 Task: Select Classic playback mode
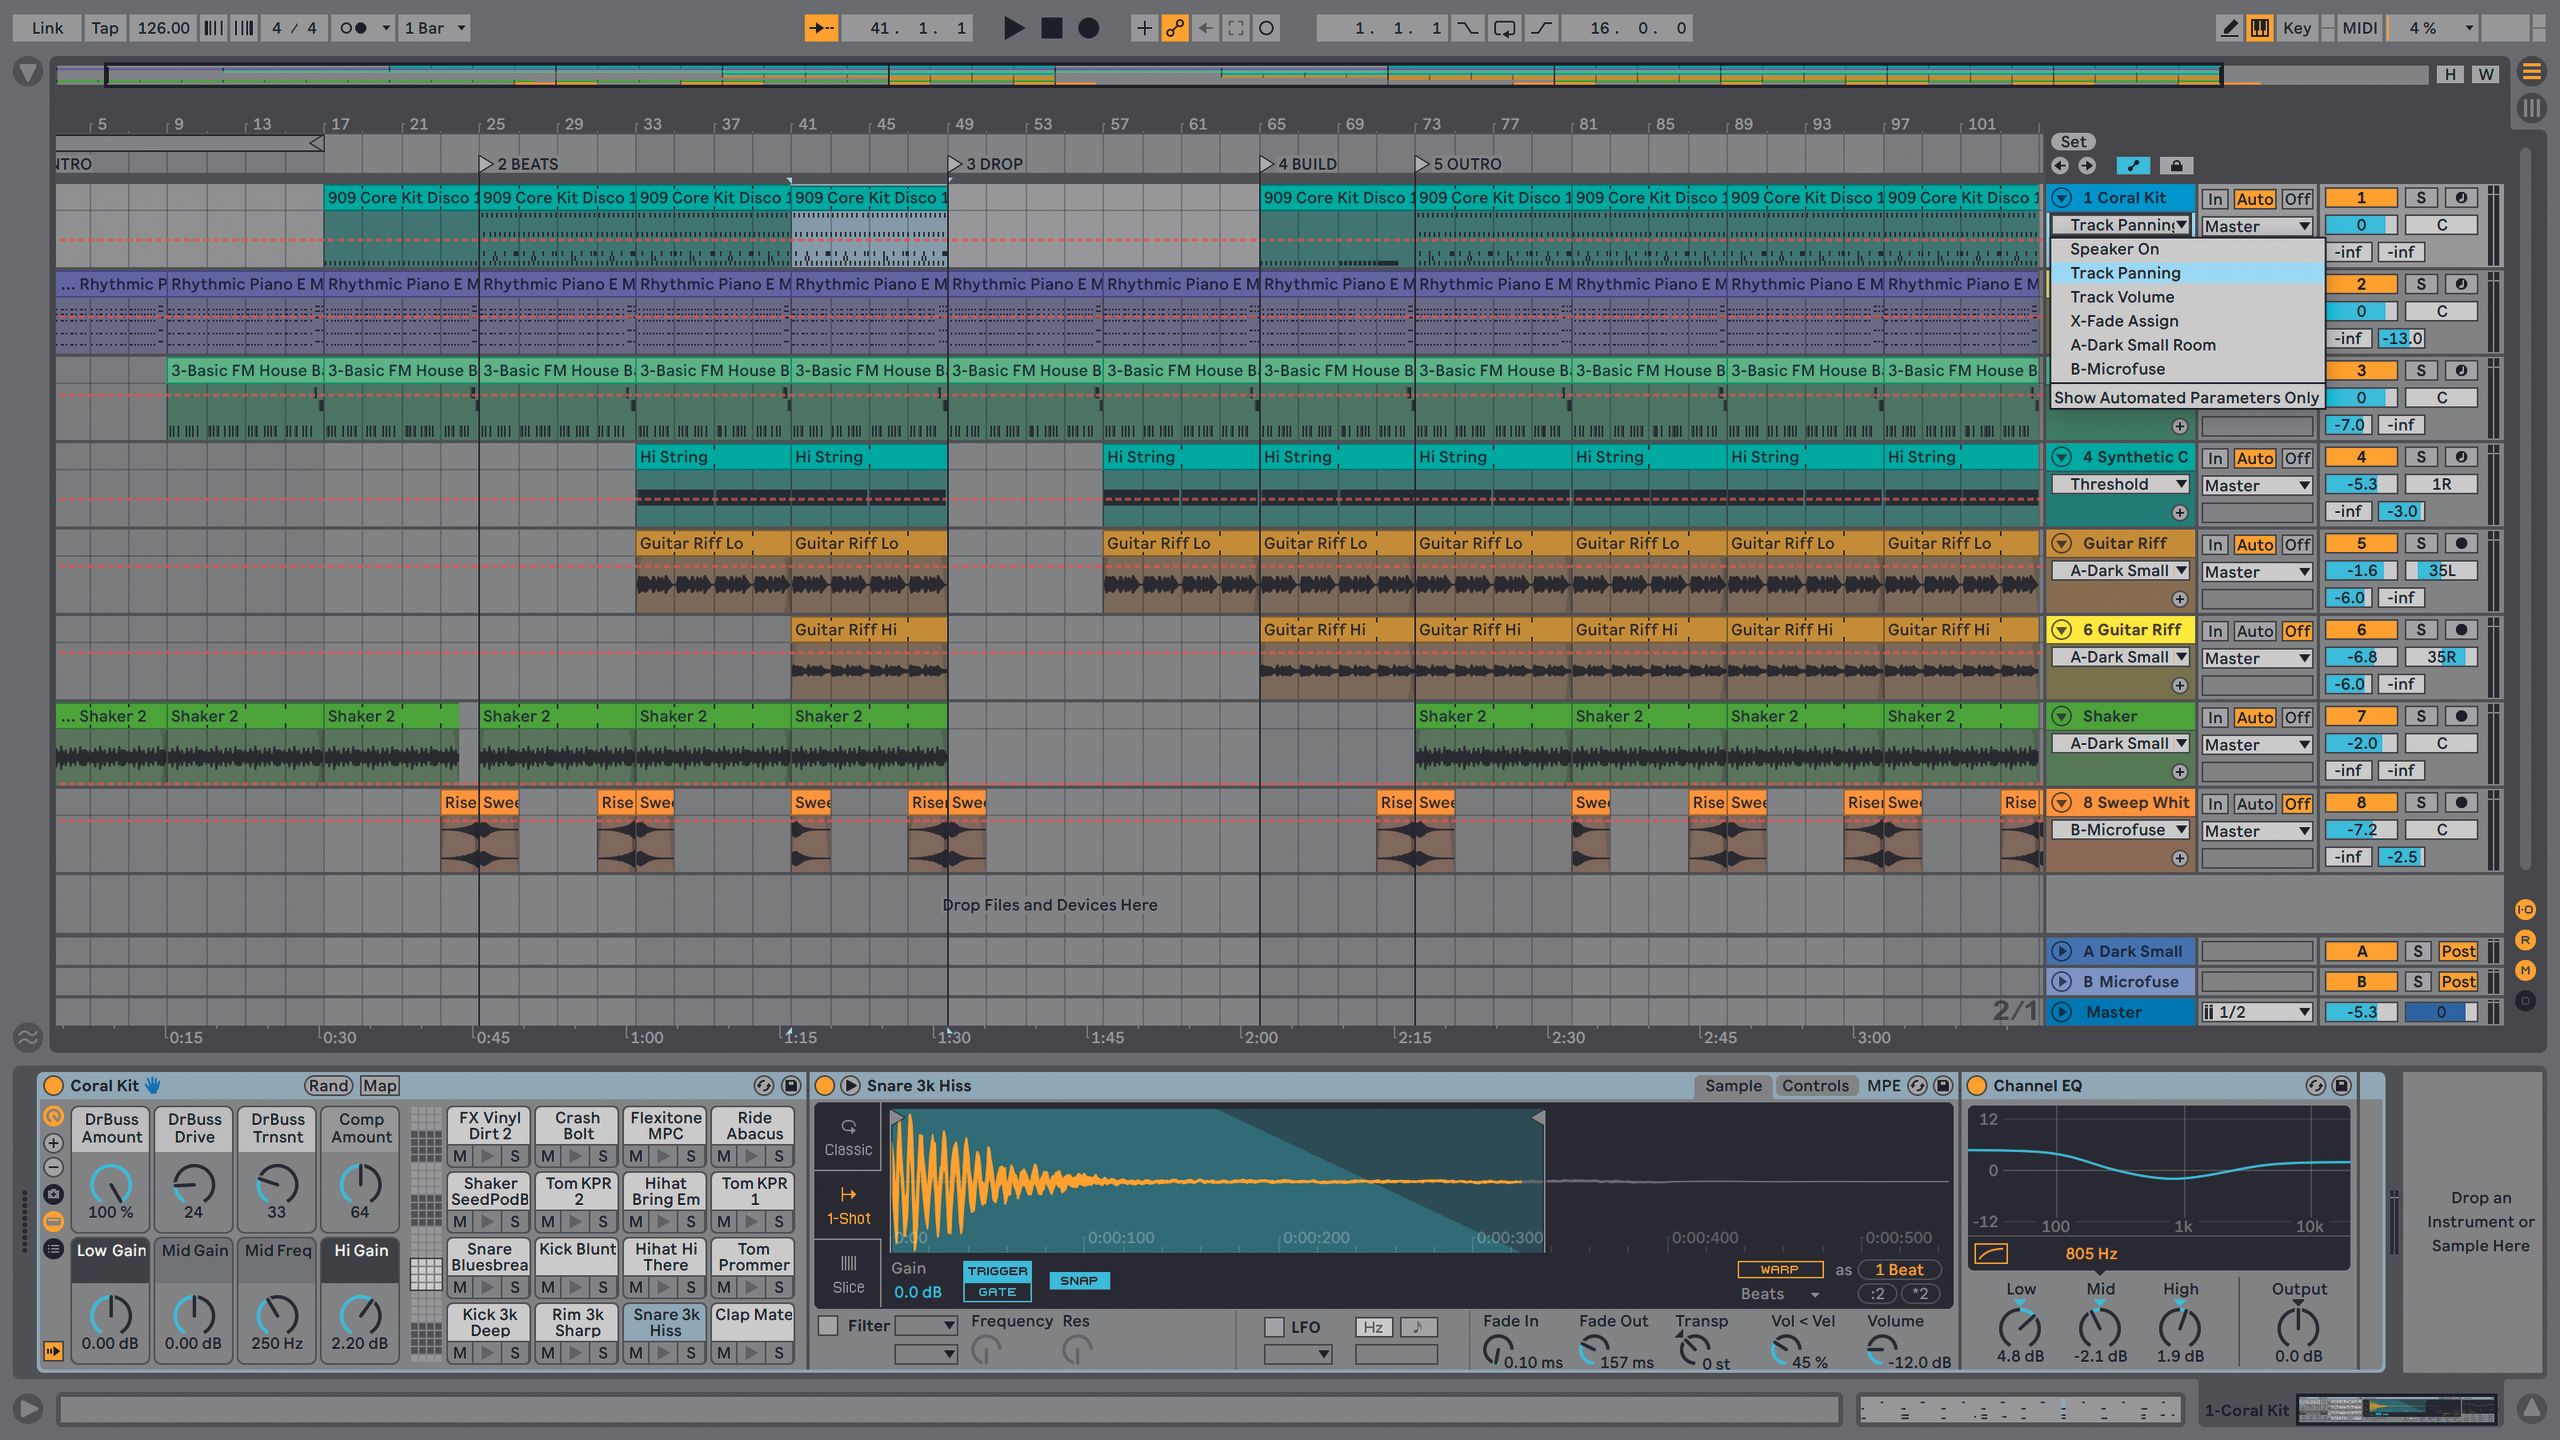[x=848, y=1138]
